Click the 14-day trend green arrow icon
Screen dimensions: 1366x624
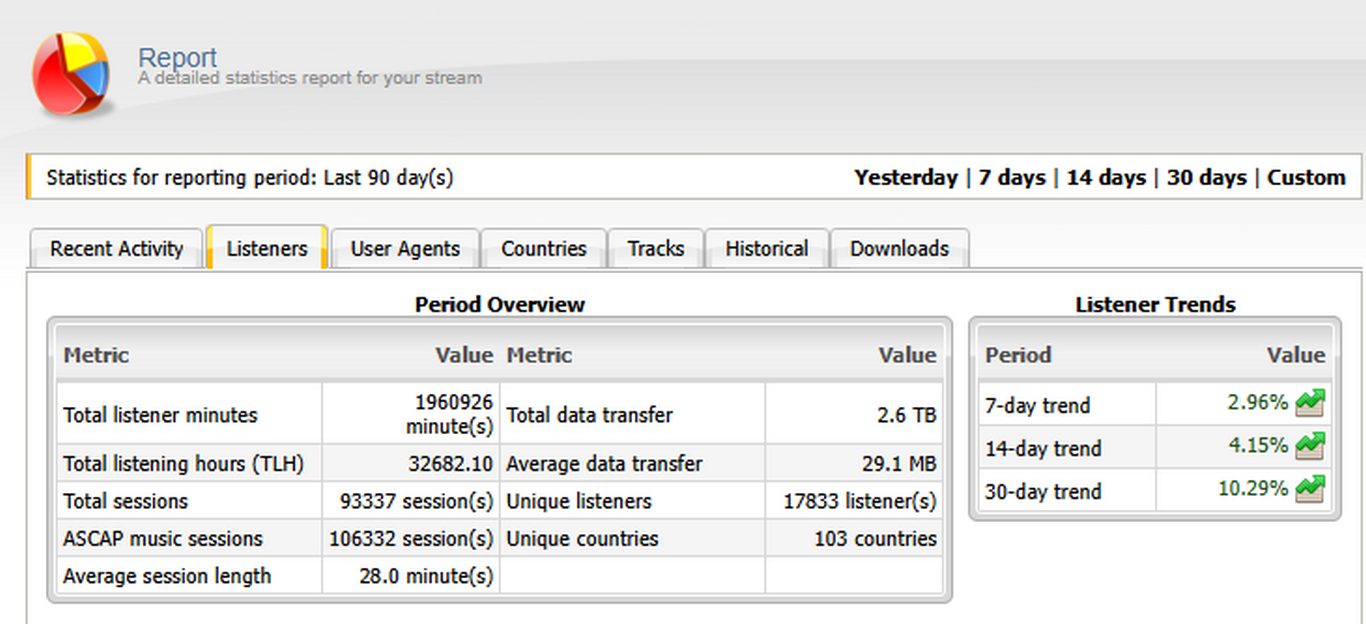1309,446
